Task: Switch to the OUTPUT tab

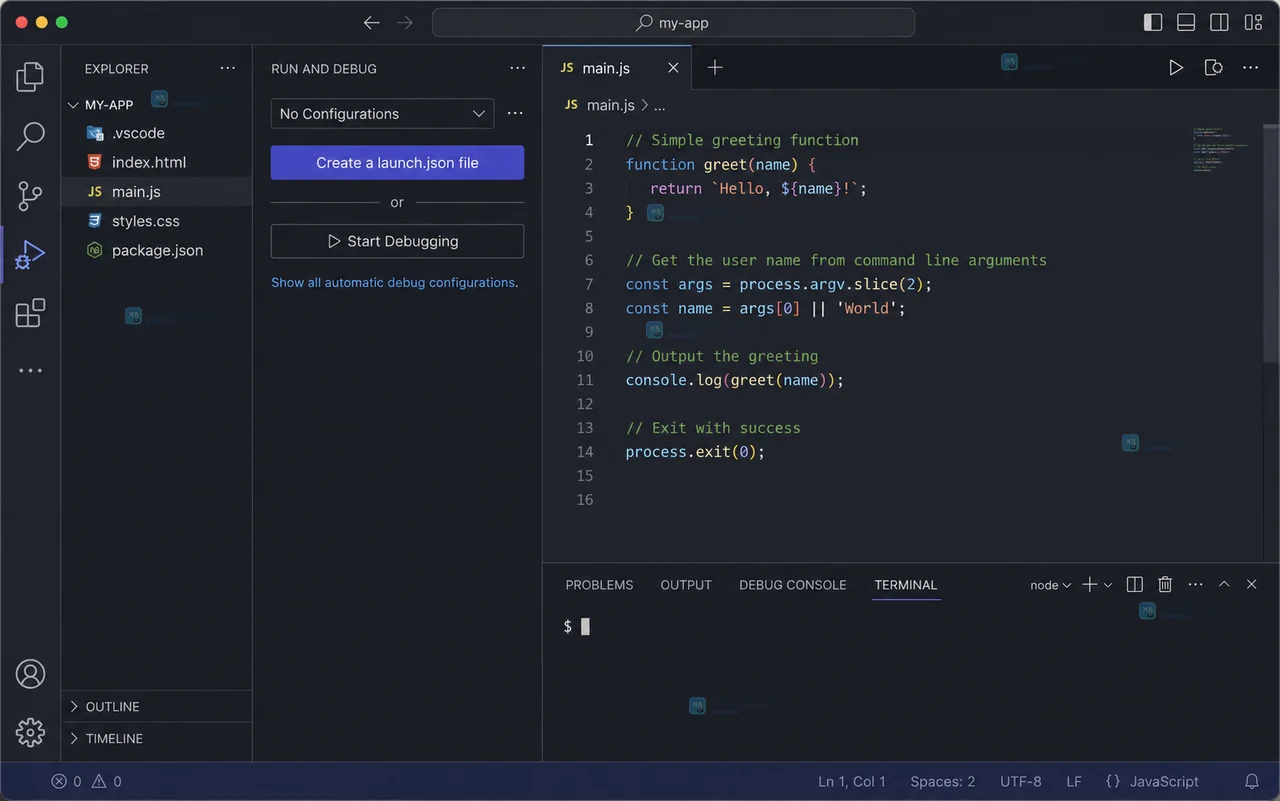Action: 686,585
